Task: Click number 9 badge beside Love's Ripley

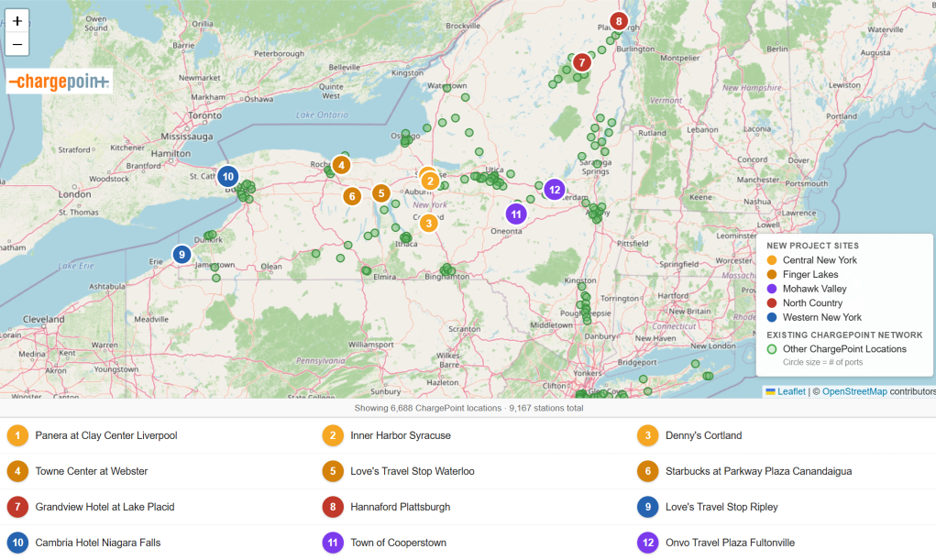Action: [648, 507]
